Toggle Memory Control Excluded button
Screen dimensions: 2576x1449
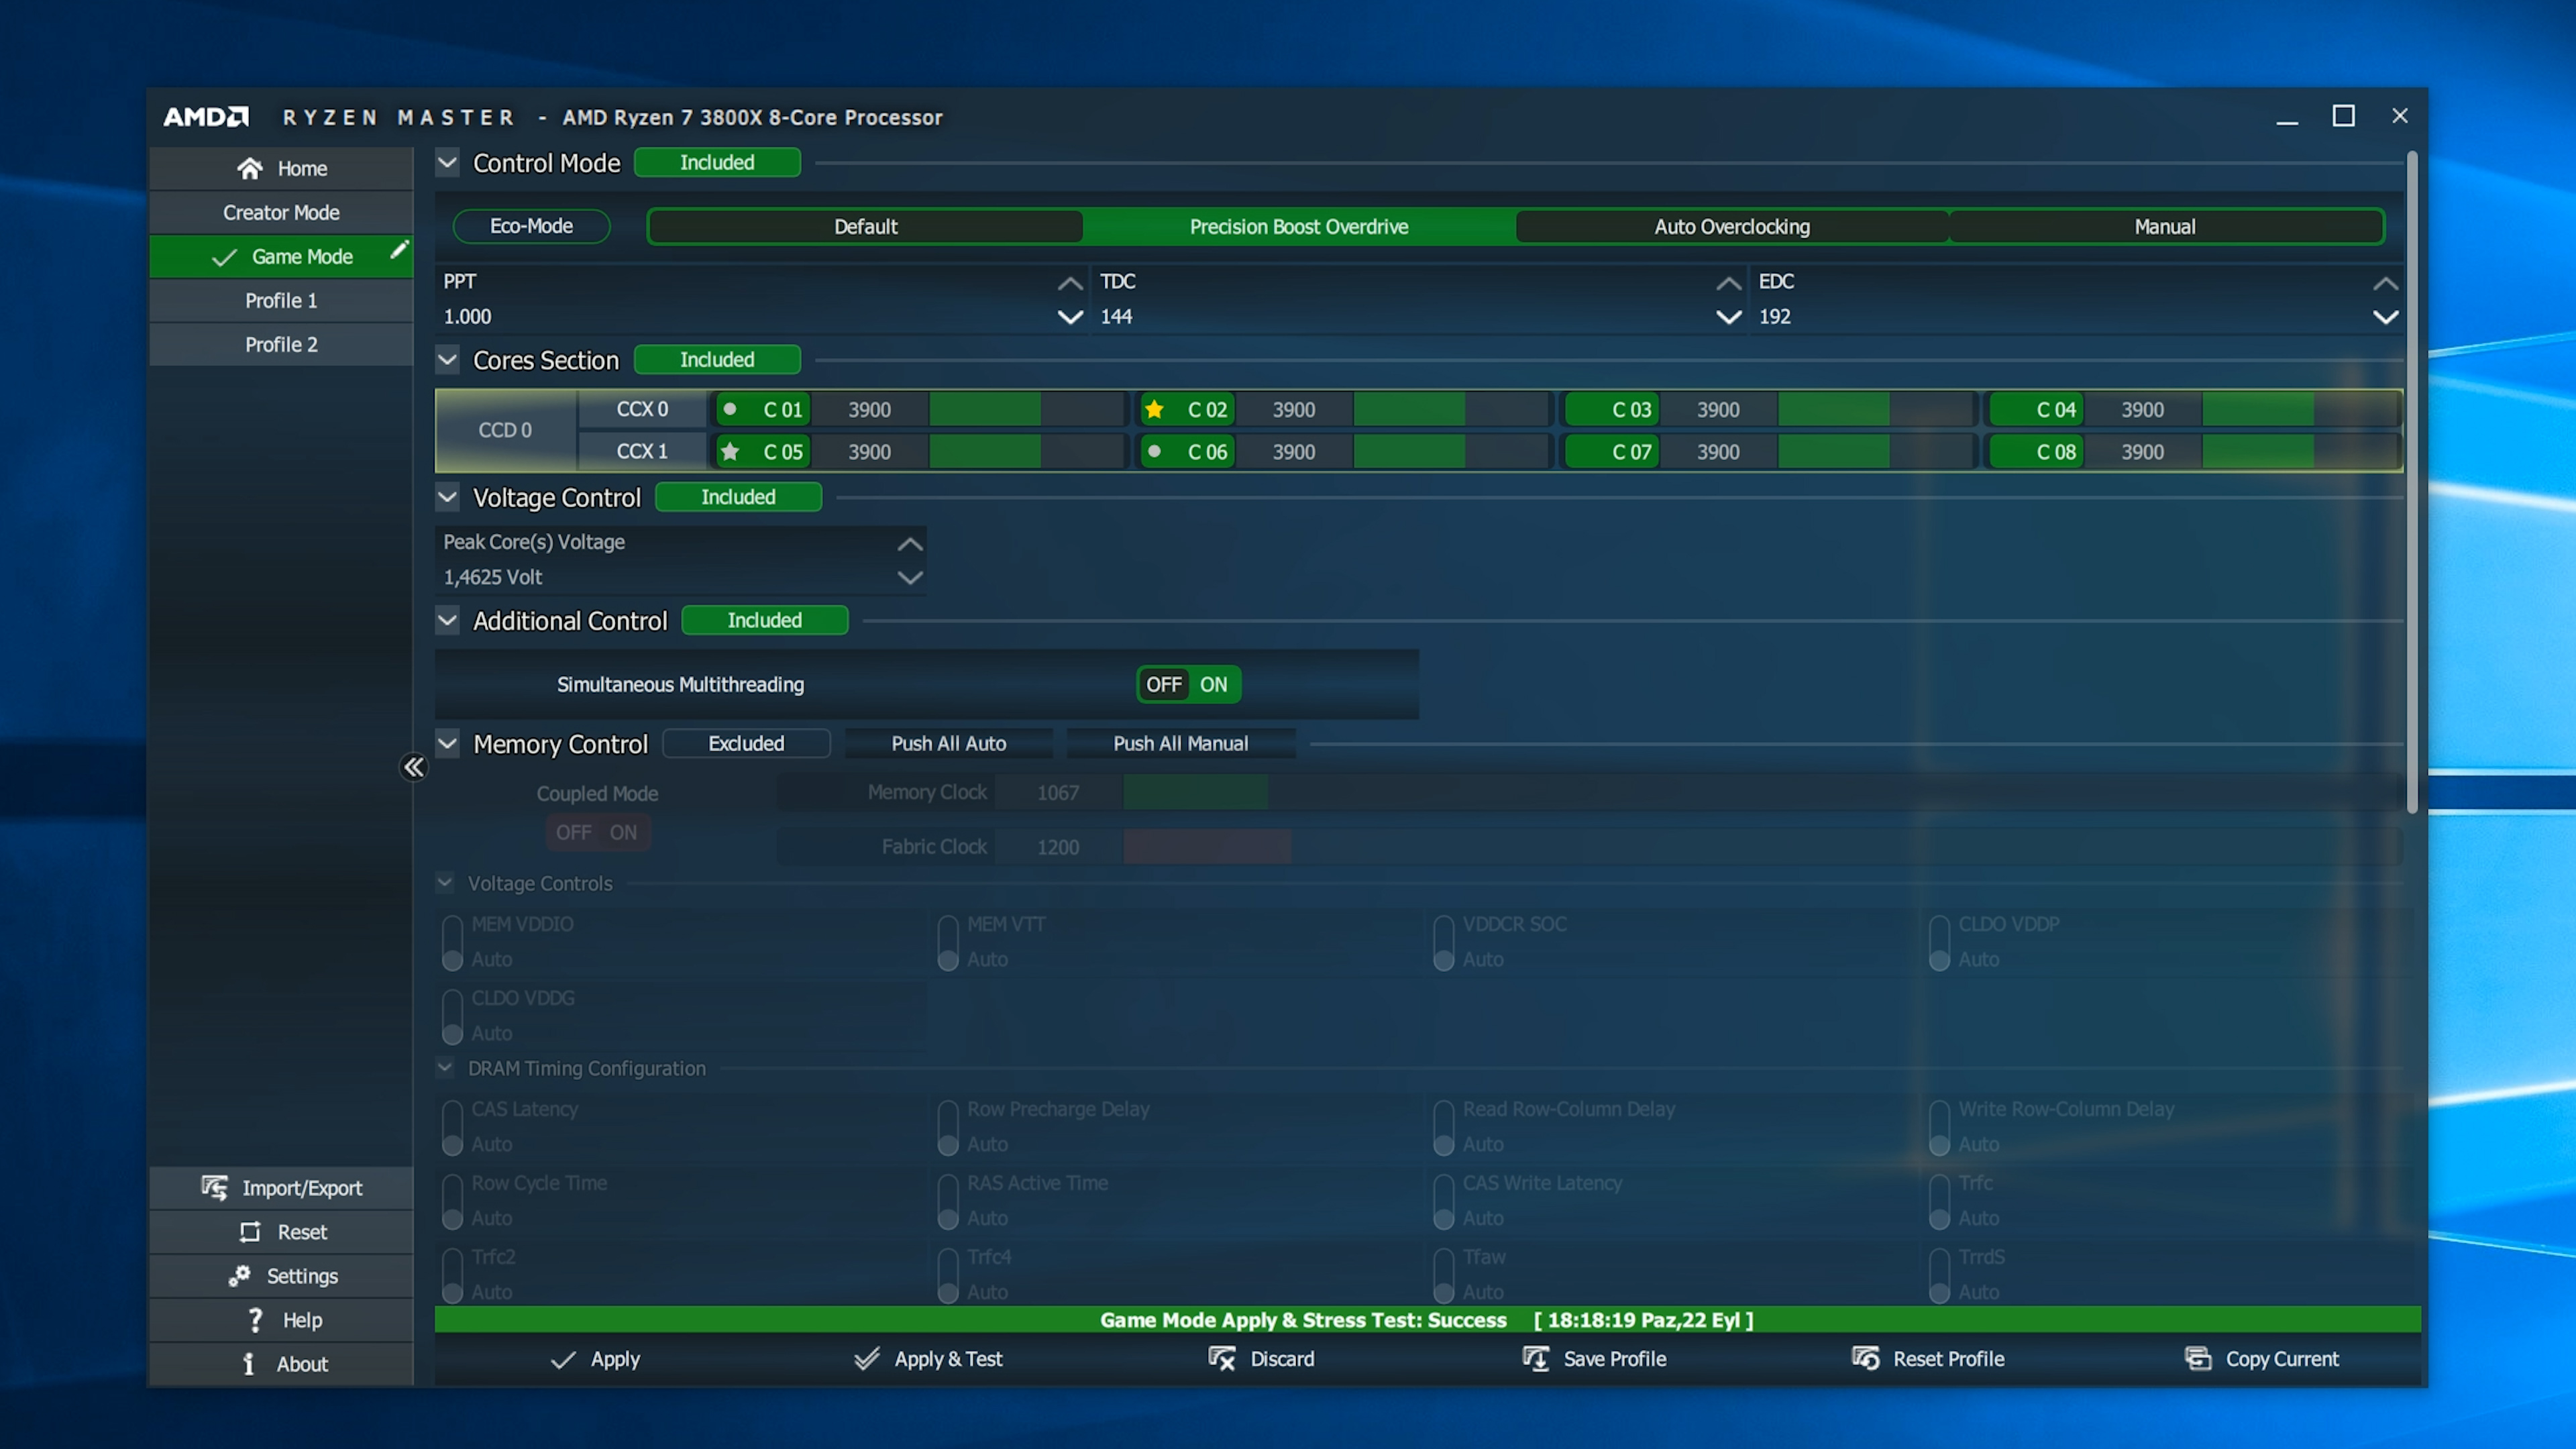[x=746, y=743]
